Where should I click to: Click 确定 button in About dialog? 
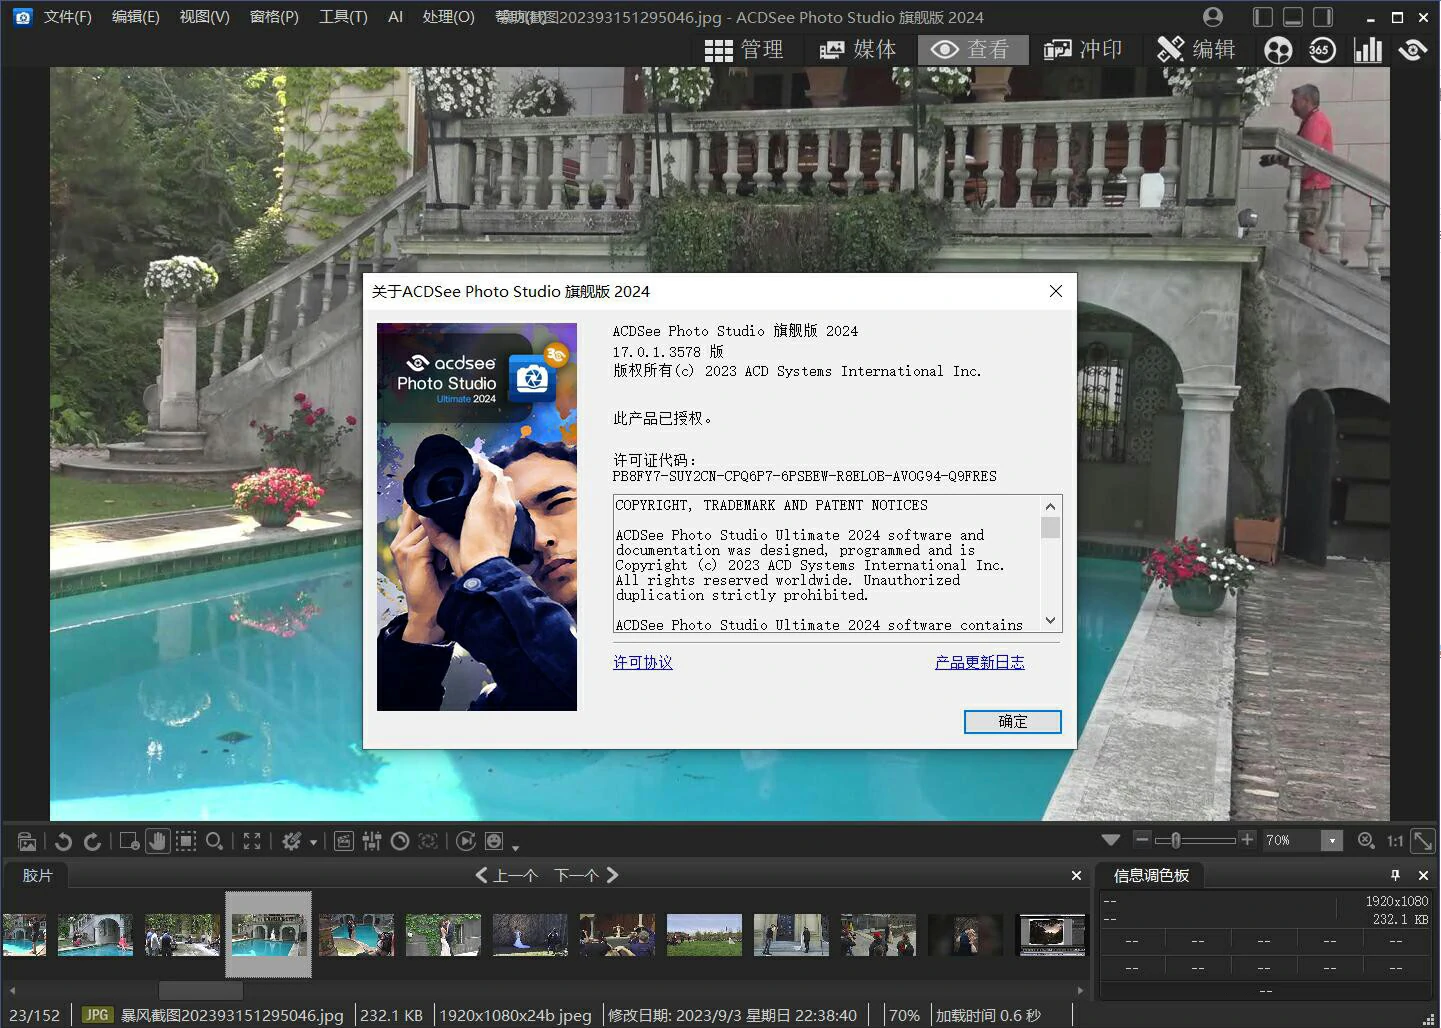1012,721
